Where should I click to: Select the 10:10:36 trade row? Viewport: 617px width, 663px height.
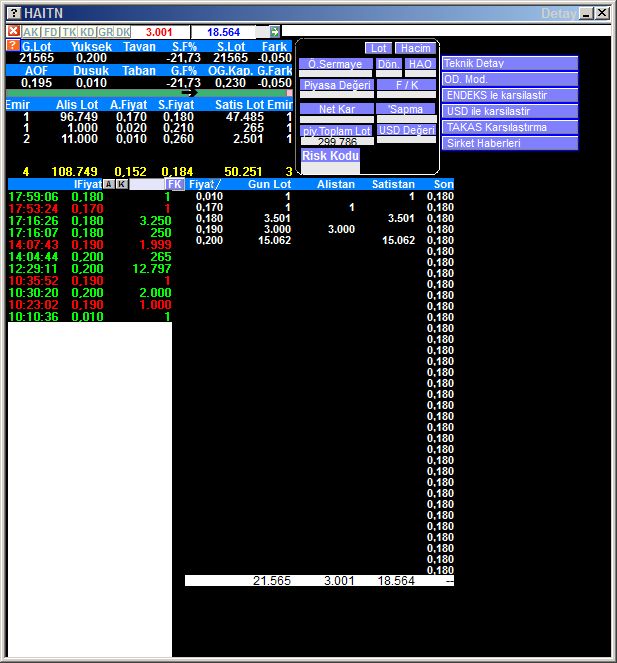click(x=90, y=316)
